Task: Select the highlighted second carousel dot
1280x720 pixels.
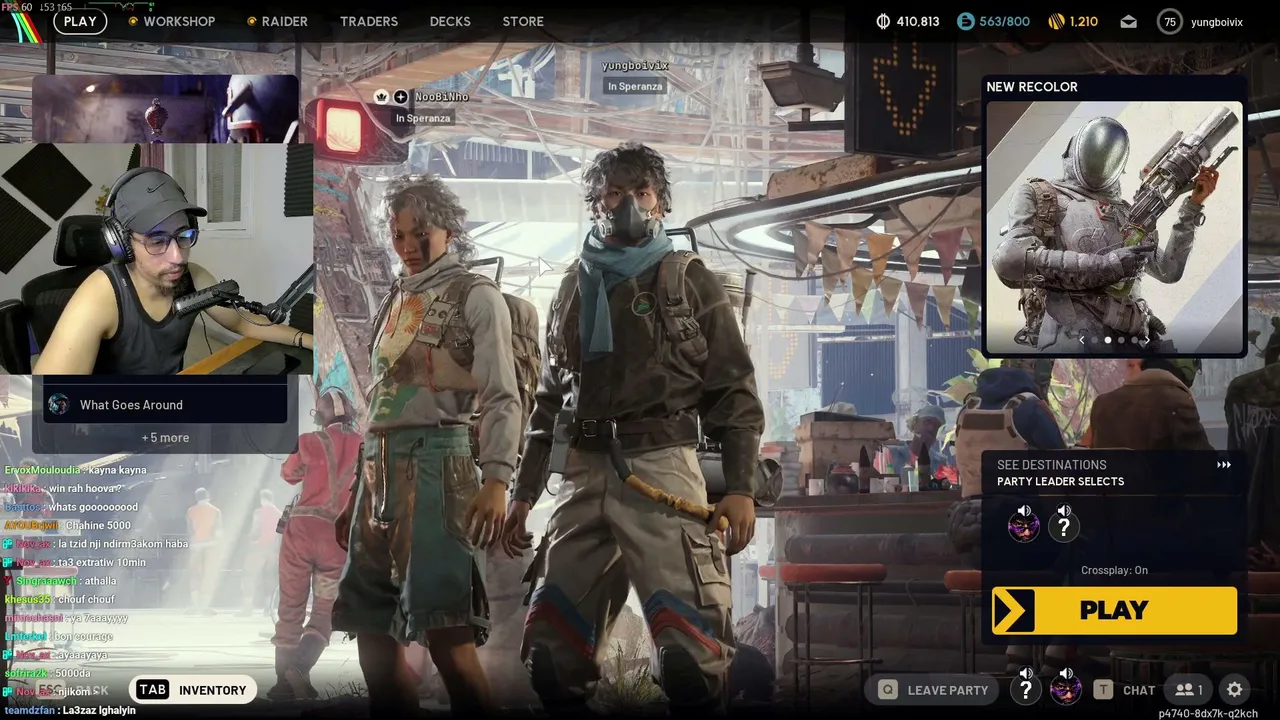Action: 1107,340
